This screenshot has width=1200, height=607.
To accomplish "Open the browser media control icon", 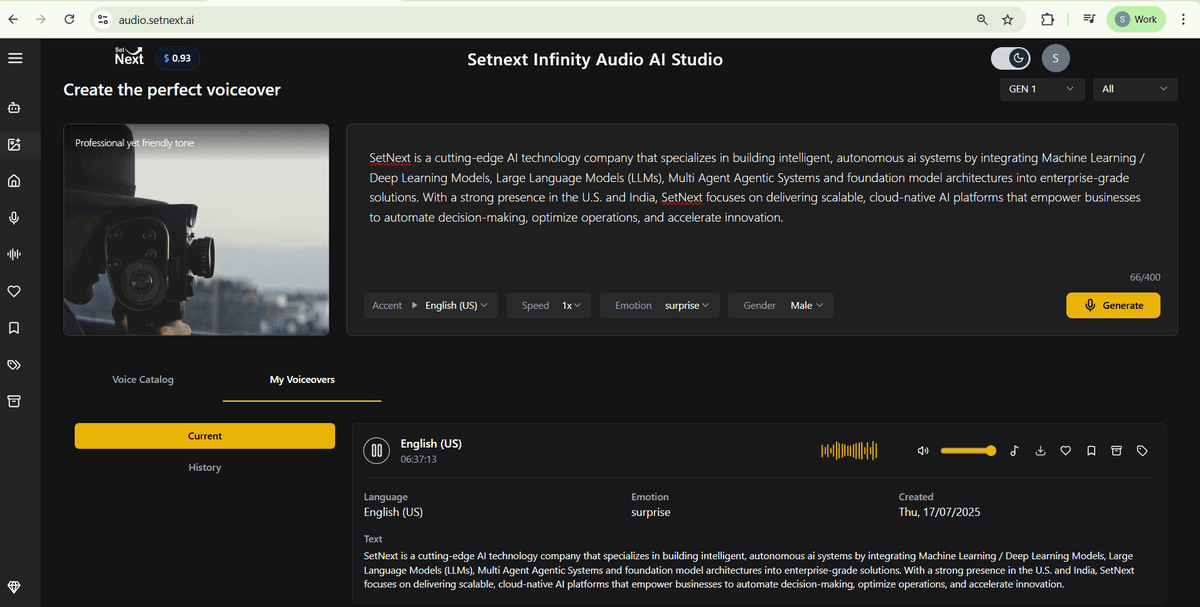I will (x=1089, y=19).
